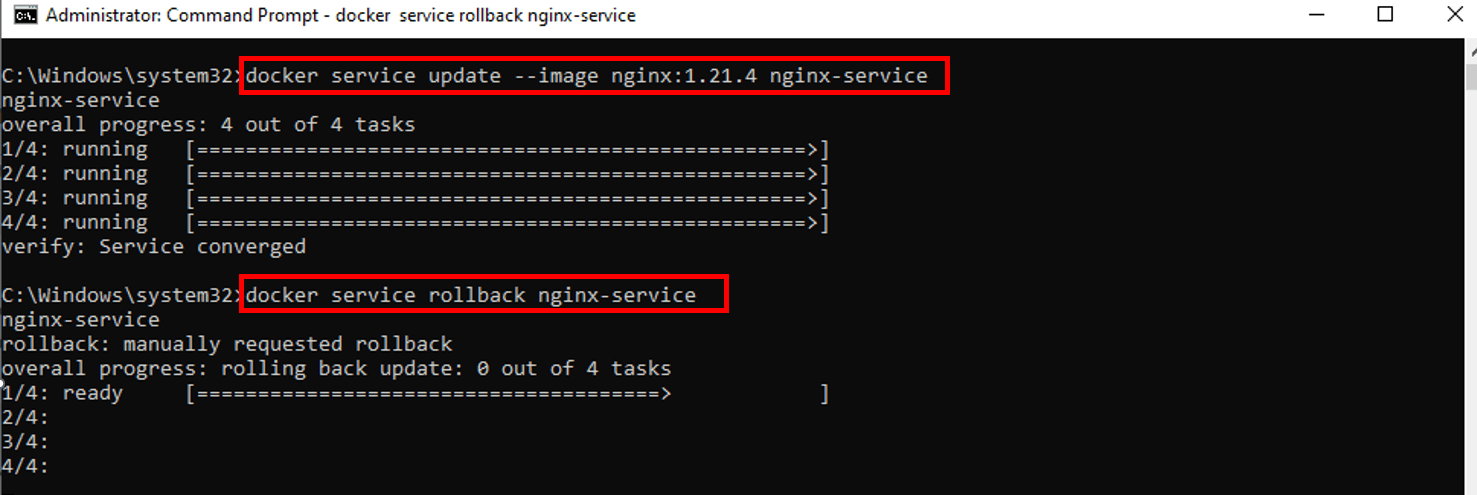This screenshot has height=495, width=1477.
Task: Click 'overall progress: 4 out of 4 tasks'
Action: (208, 125)
